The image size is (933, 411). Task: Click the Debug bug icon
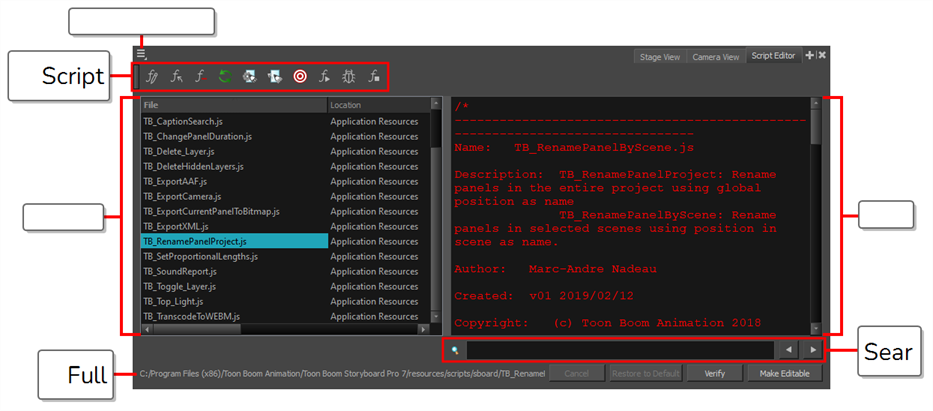tap(349, 76)
